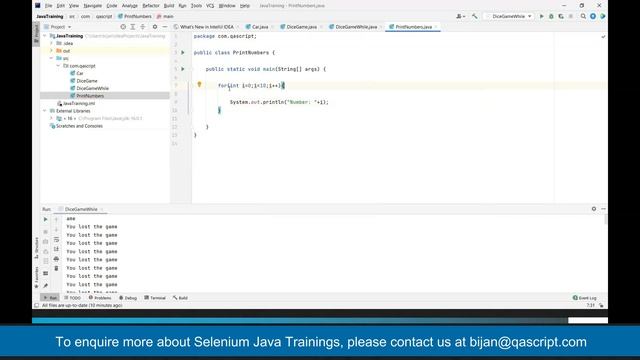This screenshot has width=640, height=360.
Task: Switch to the DiceGameWhile.java tab
Action: tap(356, 27)
